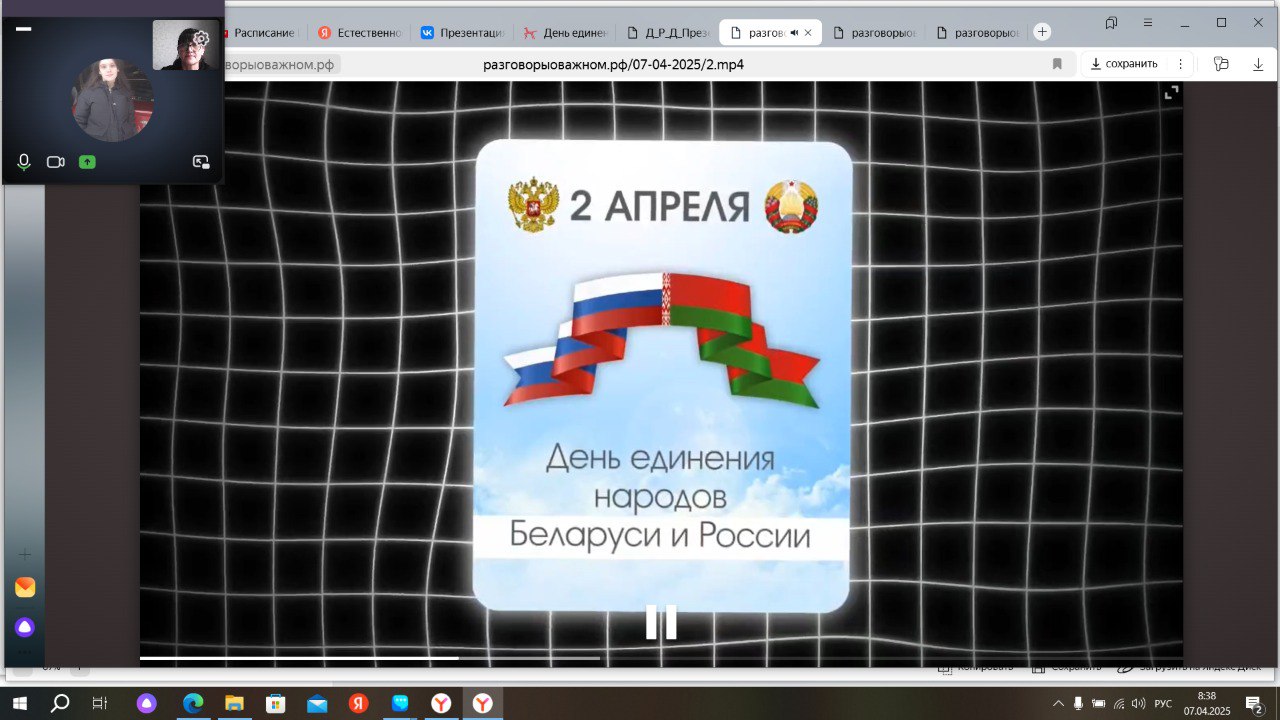Screen dimensions: 1280x720
Task: Show hidden system tray icons
Action: 1058,704
